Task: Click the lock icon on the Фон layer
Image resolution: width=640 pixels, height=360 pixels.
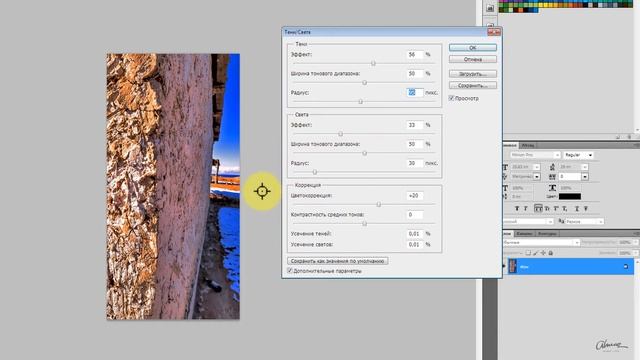Action: [x=626, y=267]
